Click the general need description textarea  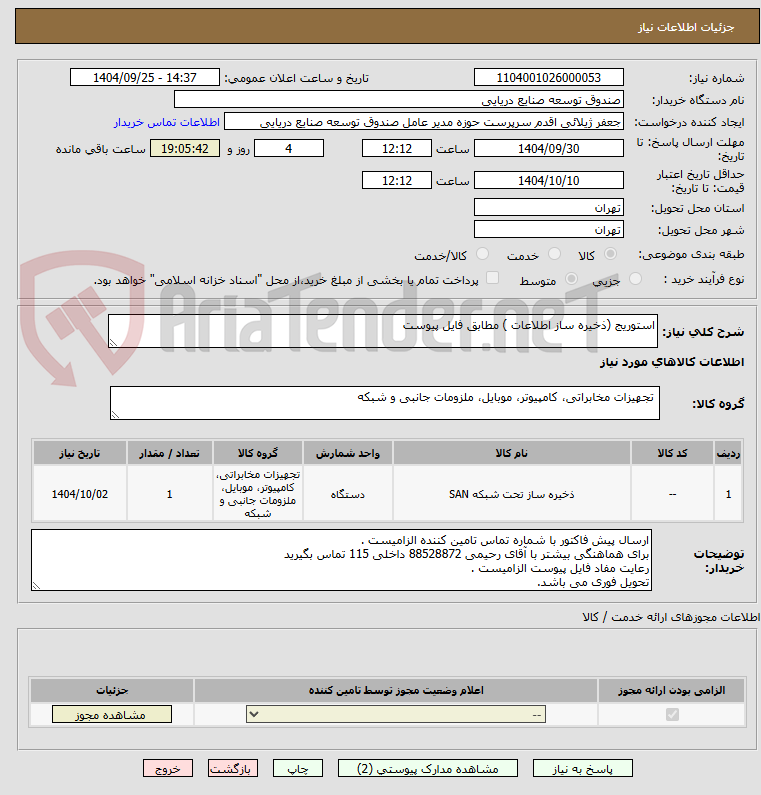click(383, 331)
